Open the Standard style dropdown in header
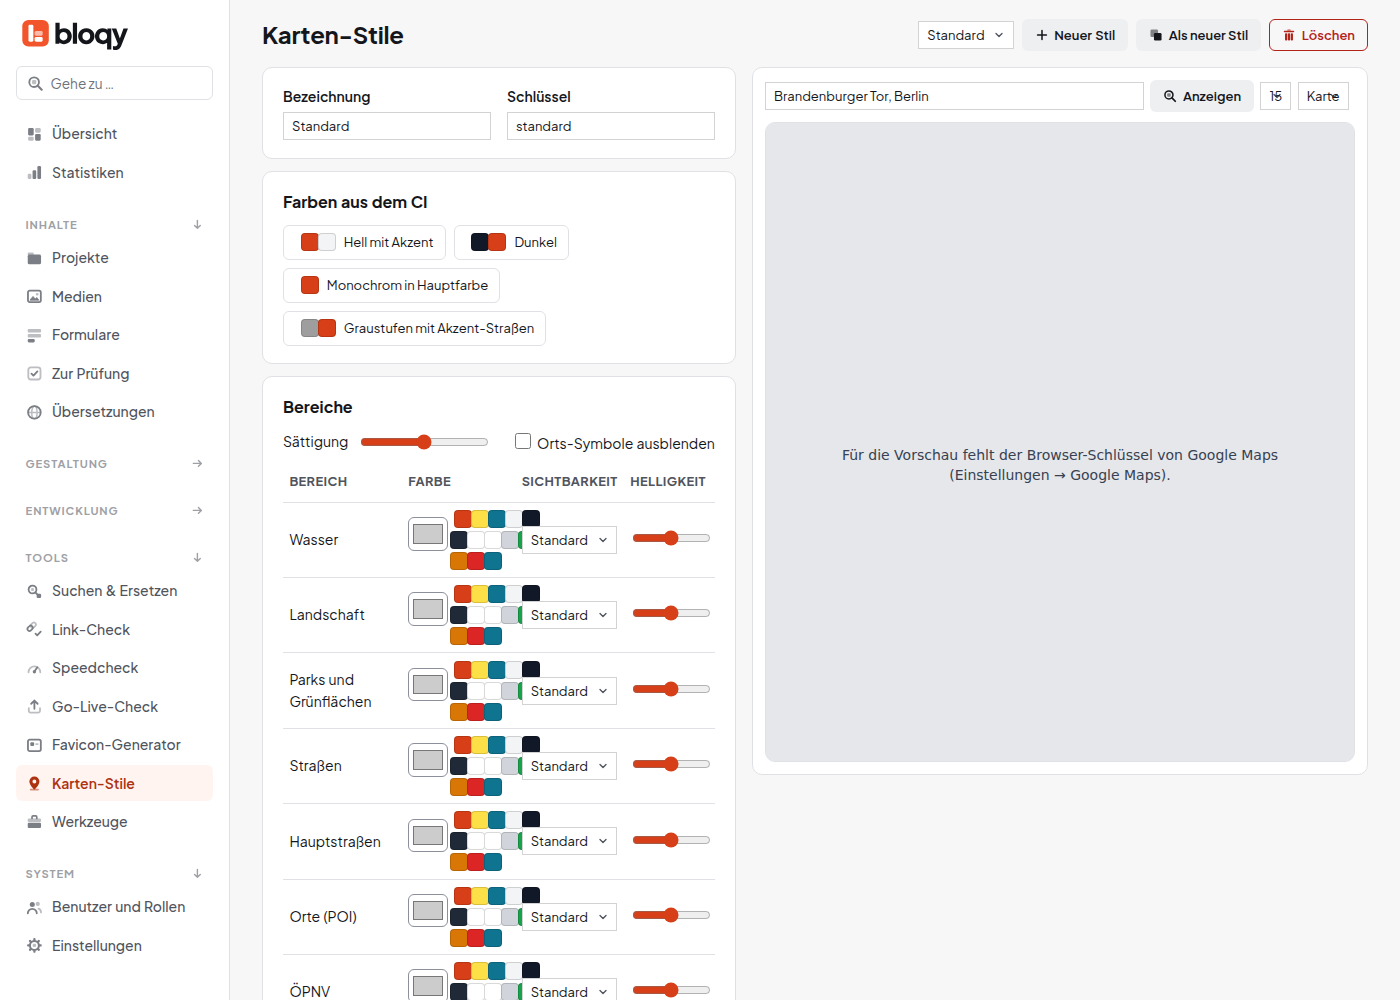 966,35
